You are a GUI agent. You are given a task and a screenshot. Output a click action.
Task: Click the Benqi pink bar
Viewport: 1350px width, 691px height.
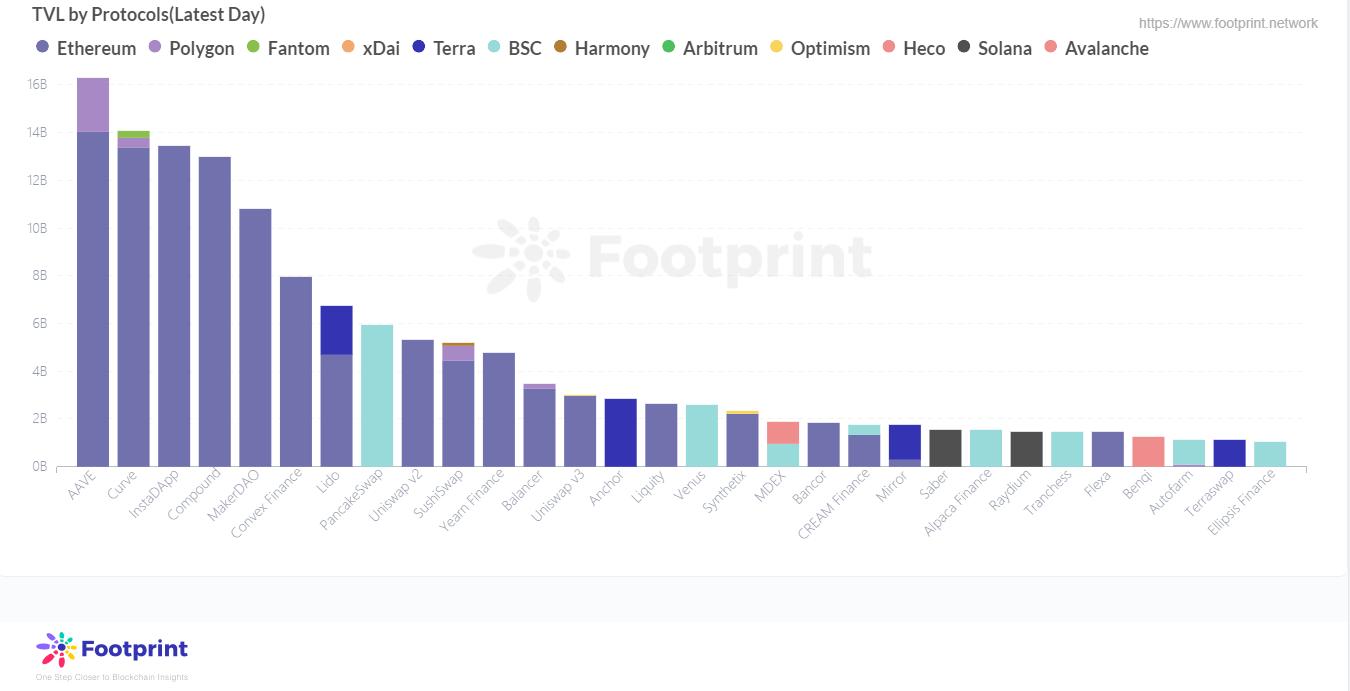click(x=1148, y=451)
